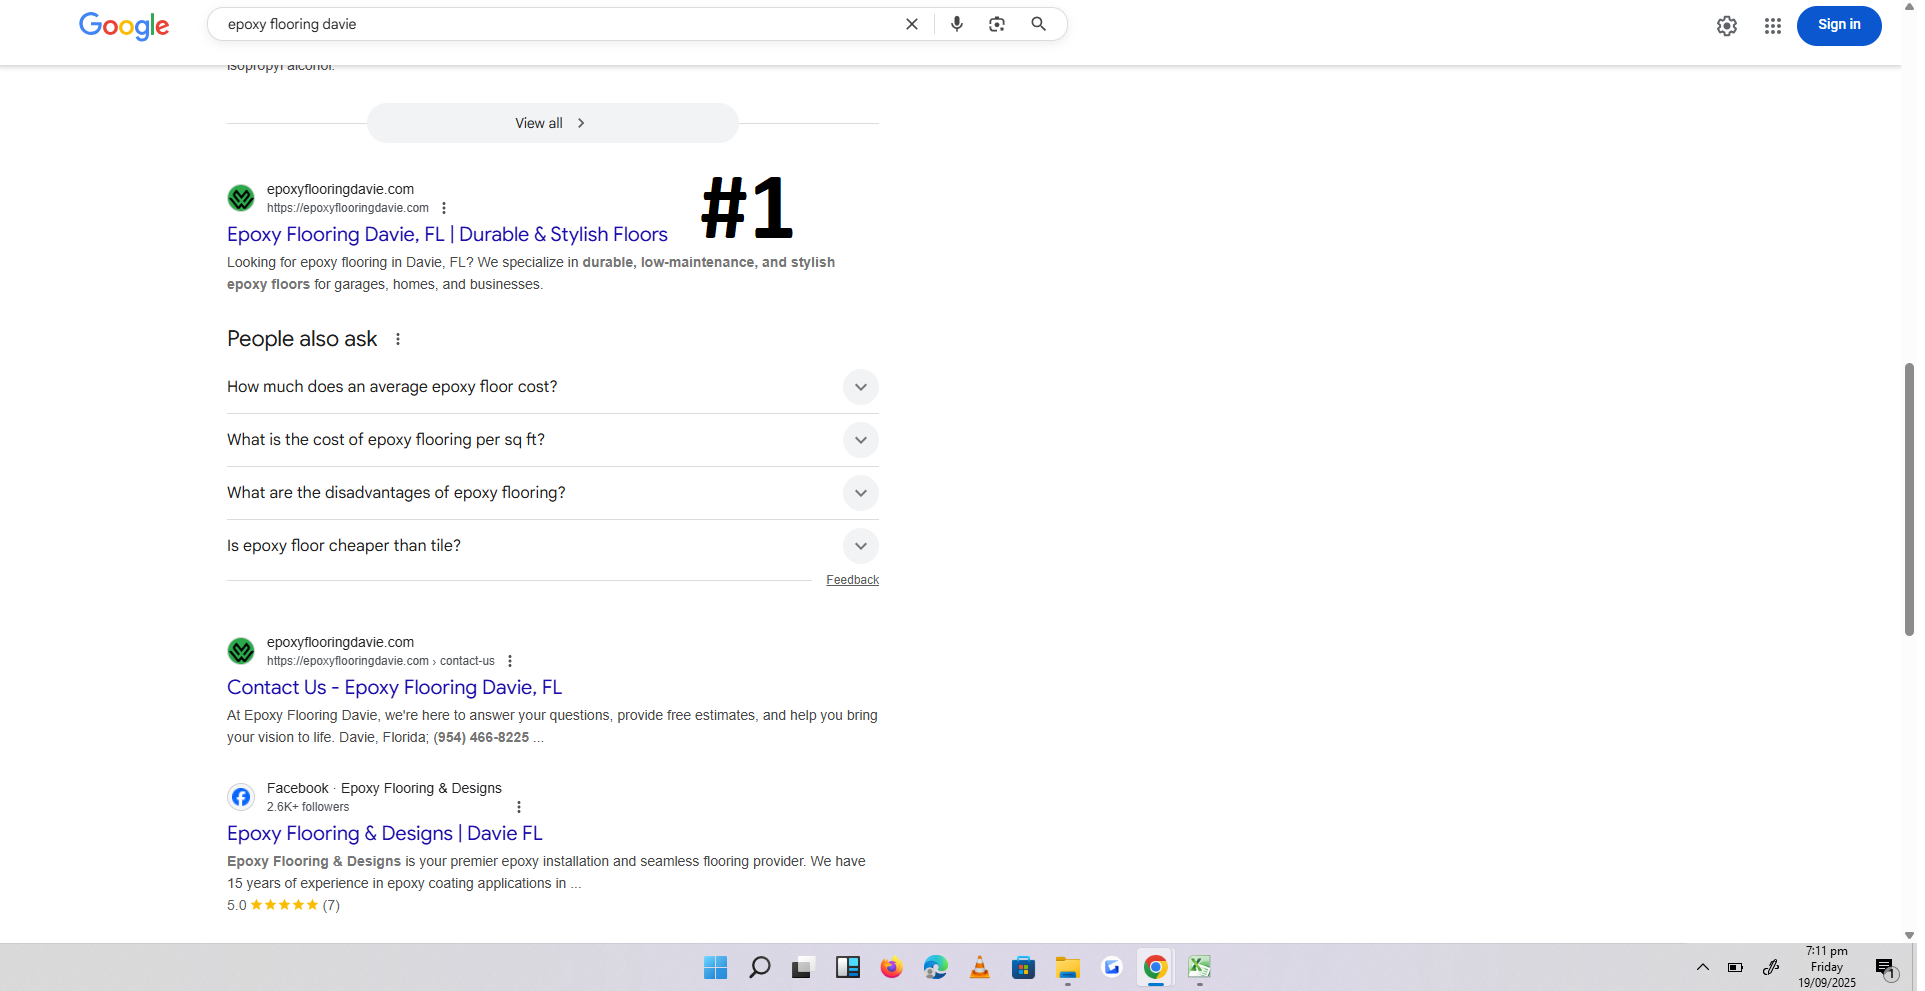Open Contact Us - Epoxy Flooring Davie, FL link

click(394, 687)
